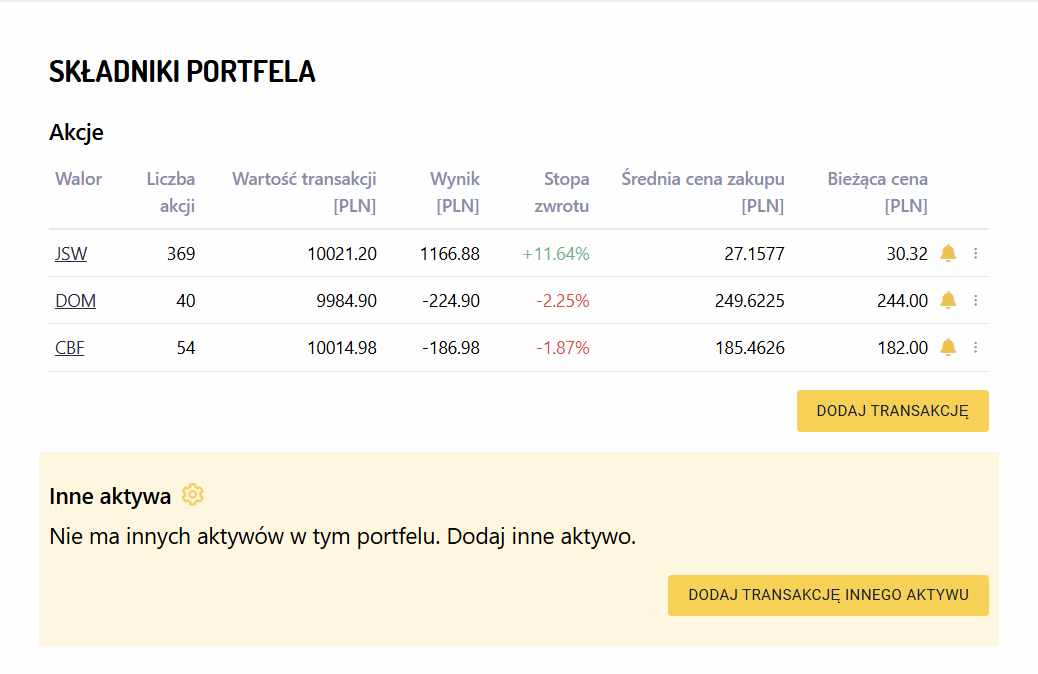Set price alert bell for DOM
Viewport: 1038px width, 674px height.
[x=948, y=300]
